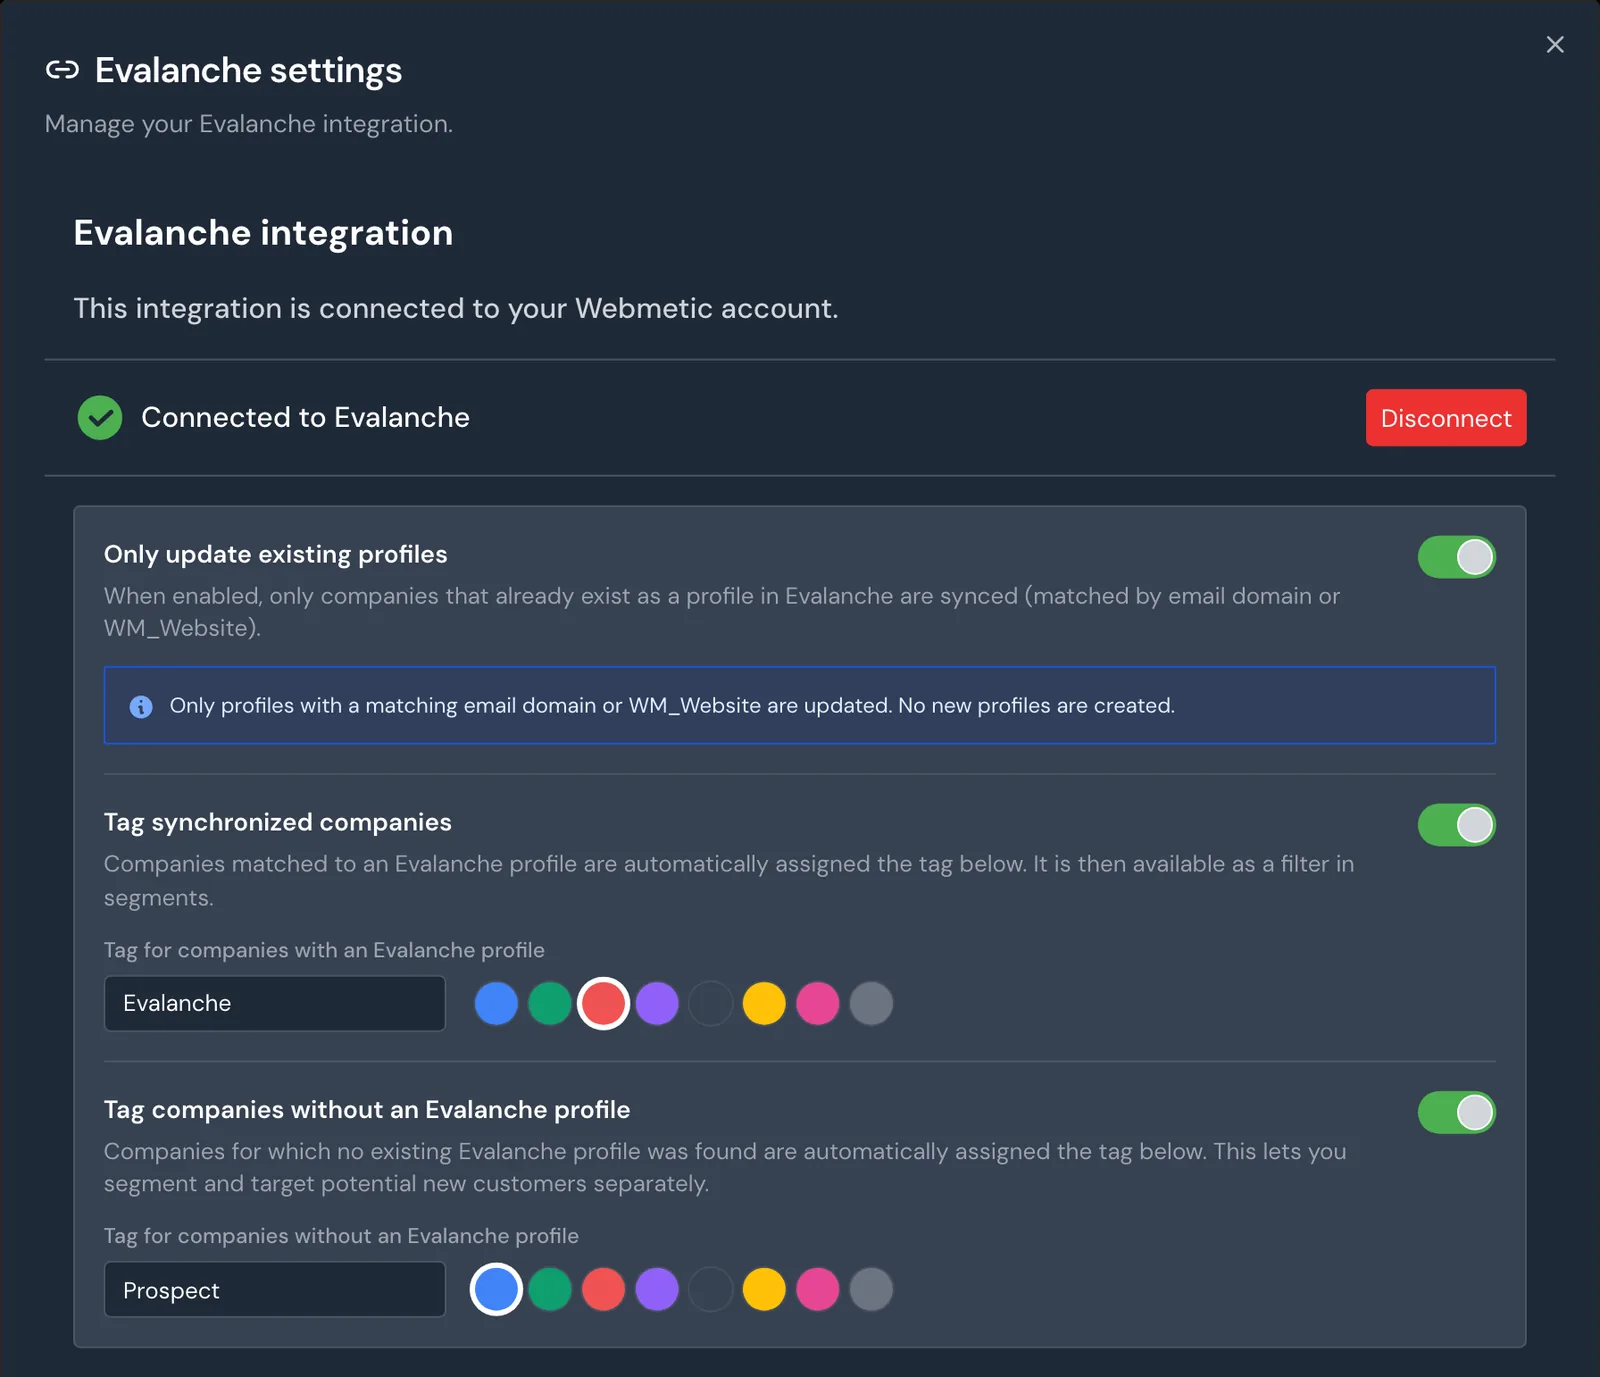Click the 'Tag companies without an Evalanche profile' heading

367,1110
